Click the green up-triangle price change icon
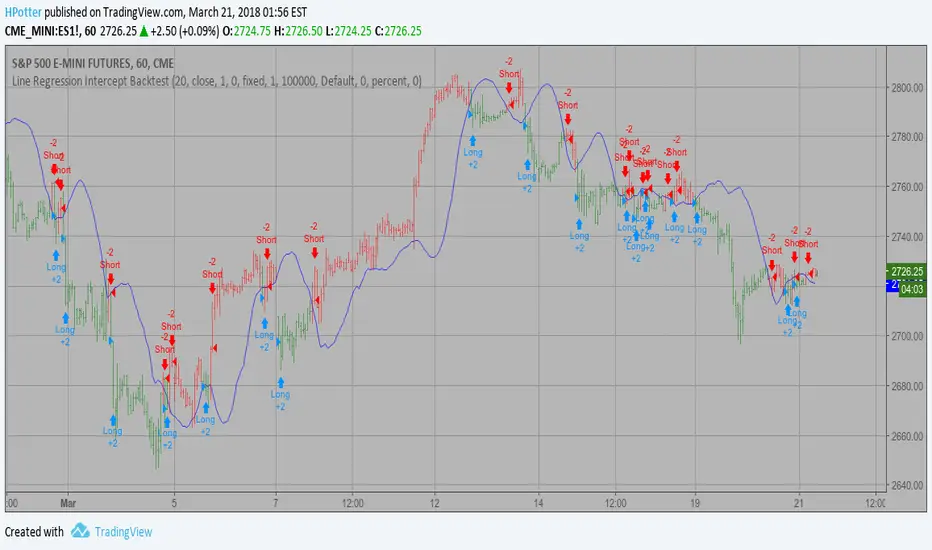The height and width of the screenshot is (550, 932). point(143,31)
